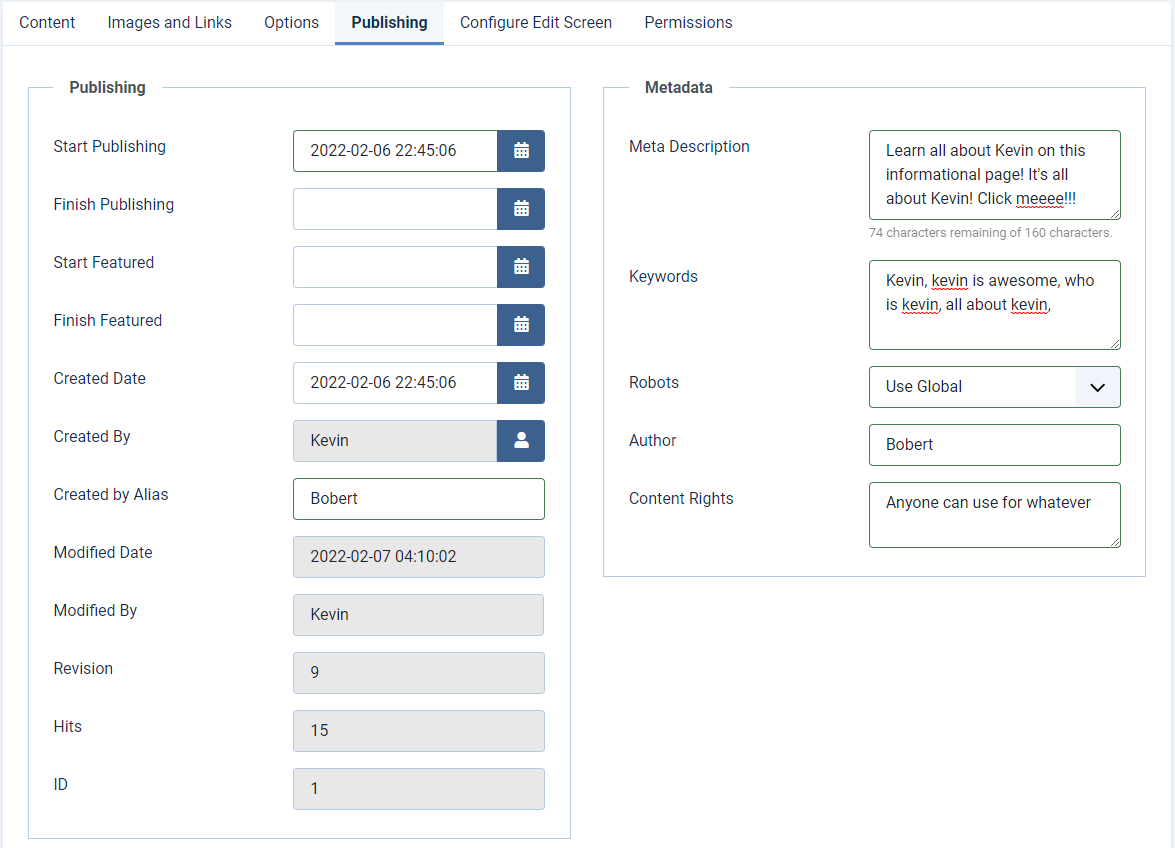
Task: Open calendar picker for Start Featured
Action: [520, 267]
